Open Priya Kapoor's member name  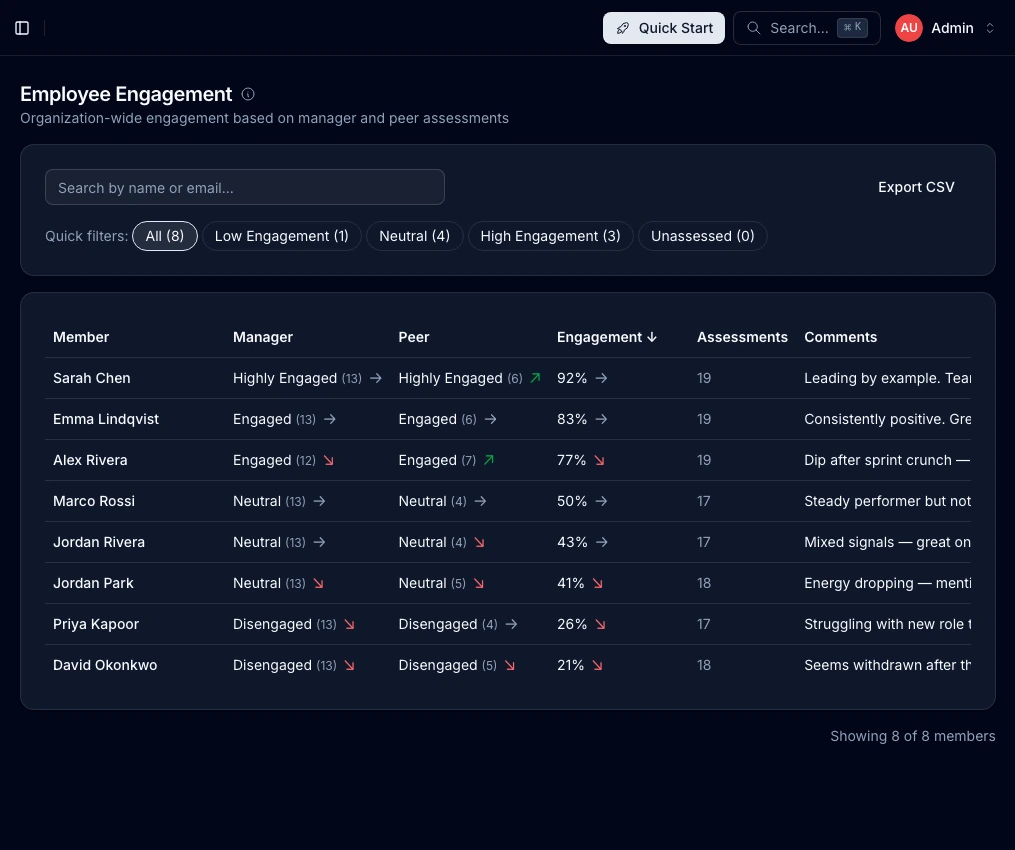click(x=96, y=624)
